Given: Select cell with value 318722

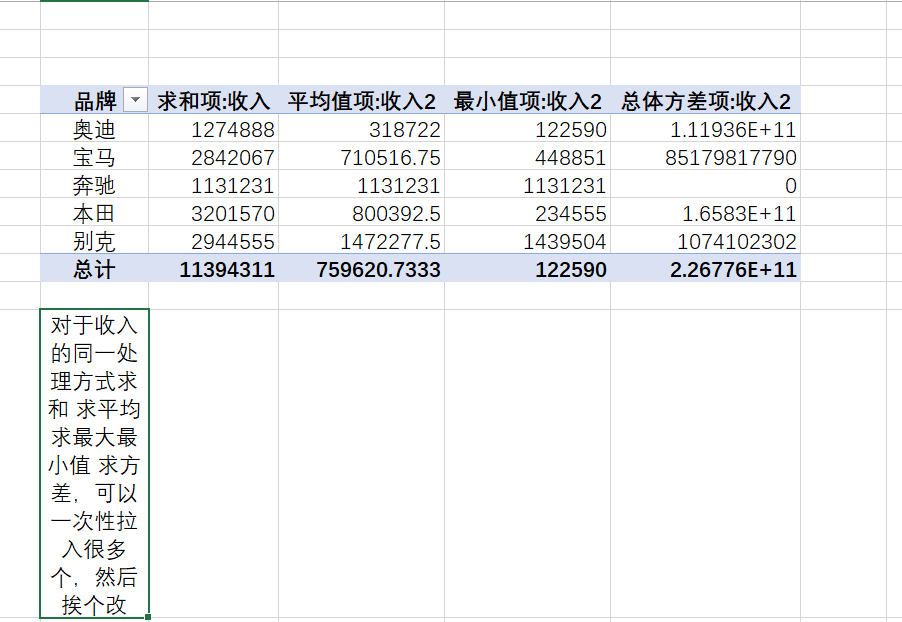Looking at the screenshot, I should click(361, 128).
